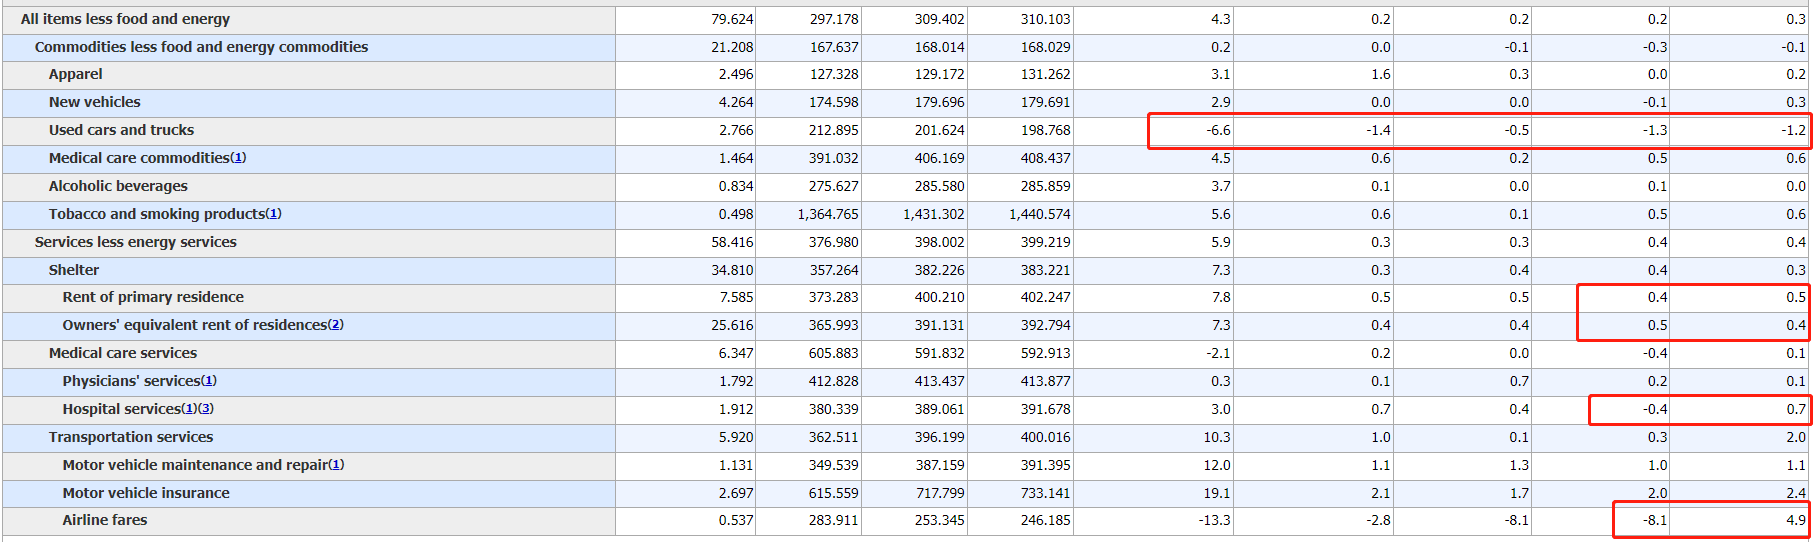The height and width of the screenshot is (542, 1814).
Task: Open footnote 1 next to Tobacco and smoking products
Action: coord(274,214)
